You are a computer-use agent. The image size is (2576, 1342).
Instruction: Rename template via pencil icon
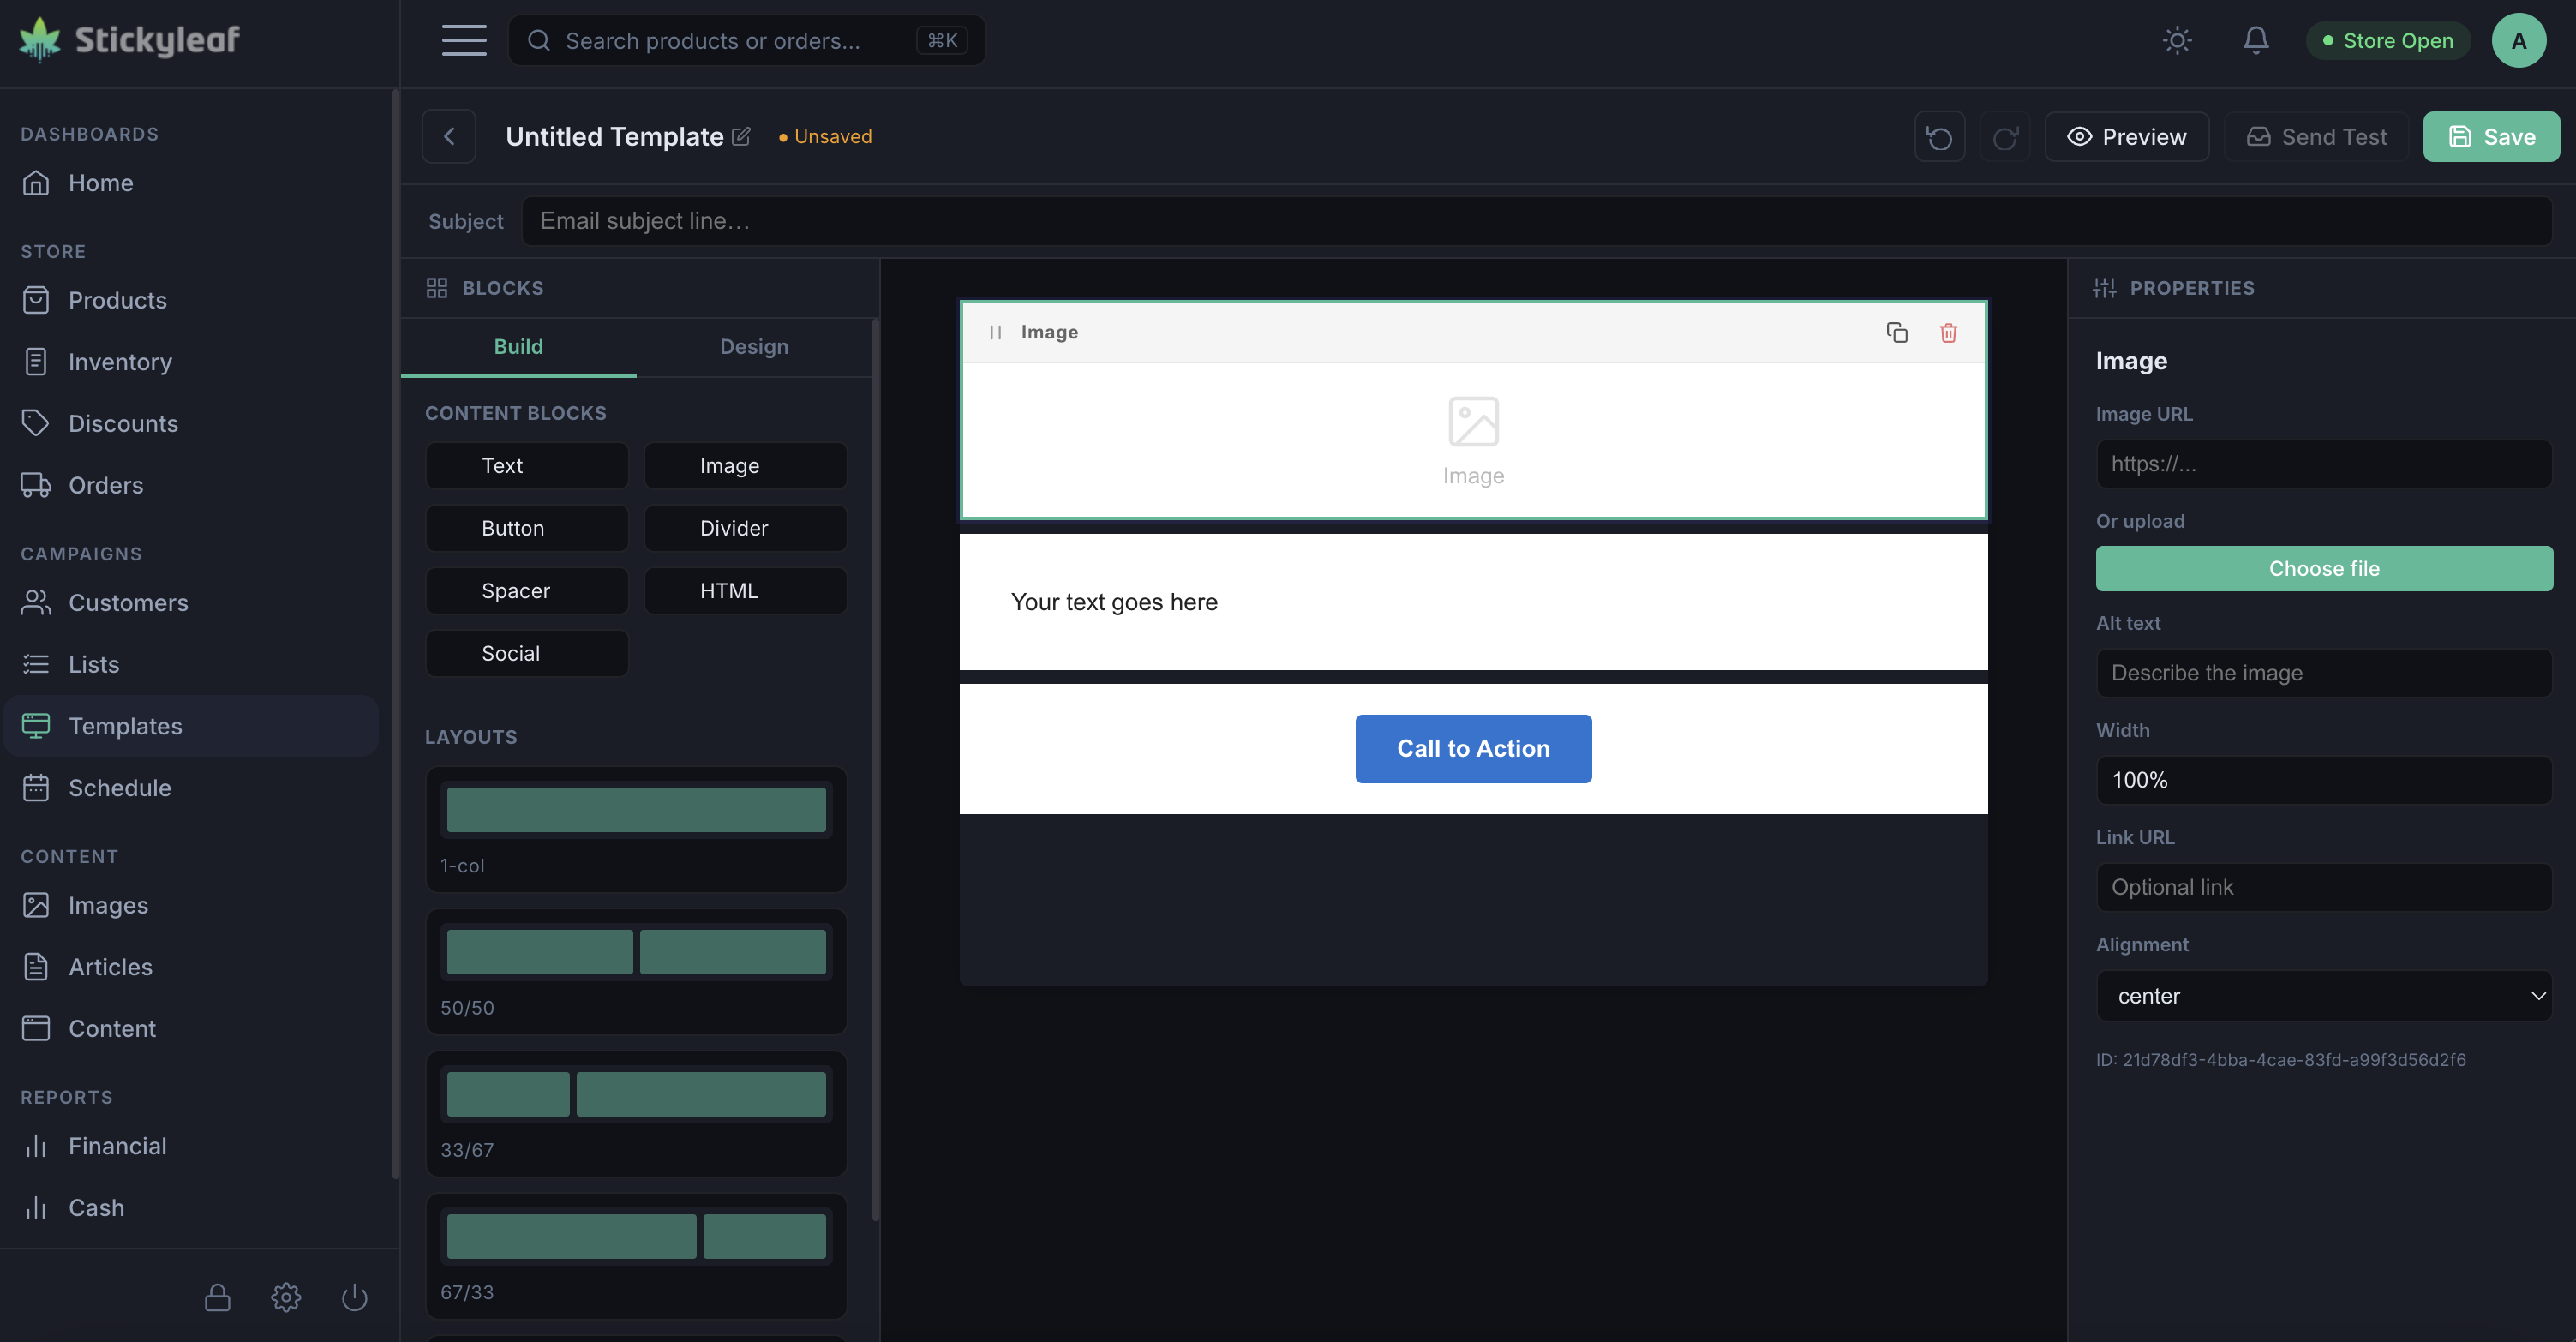[741, 136]
